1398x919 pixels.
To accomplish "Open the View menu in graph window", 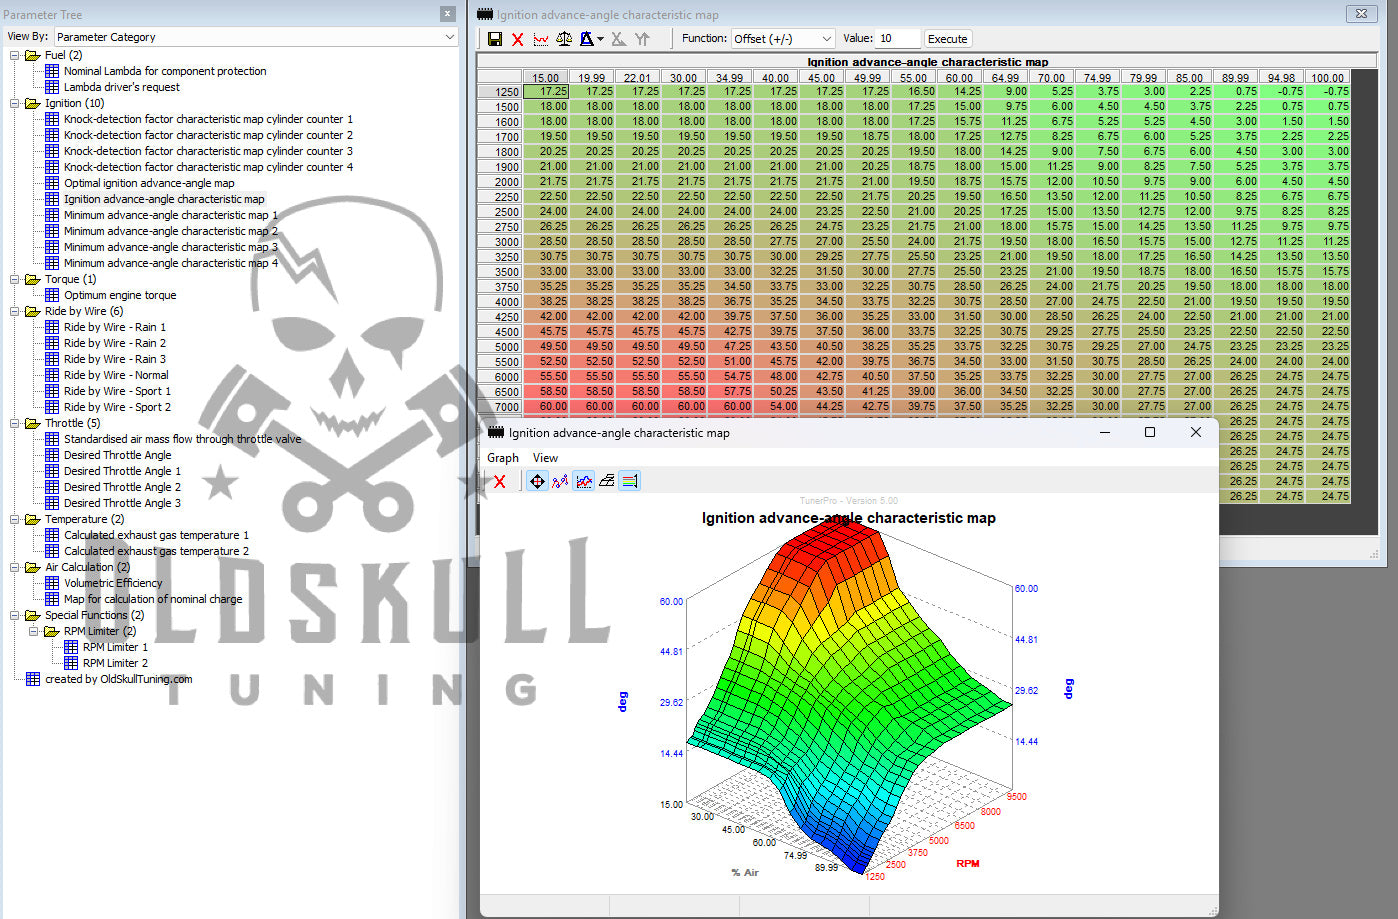I will pos(545,458).
